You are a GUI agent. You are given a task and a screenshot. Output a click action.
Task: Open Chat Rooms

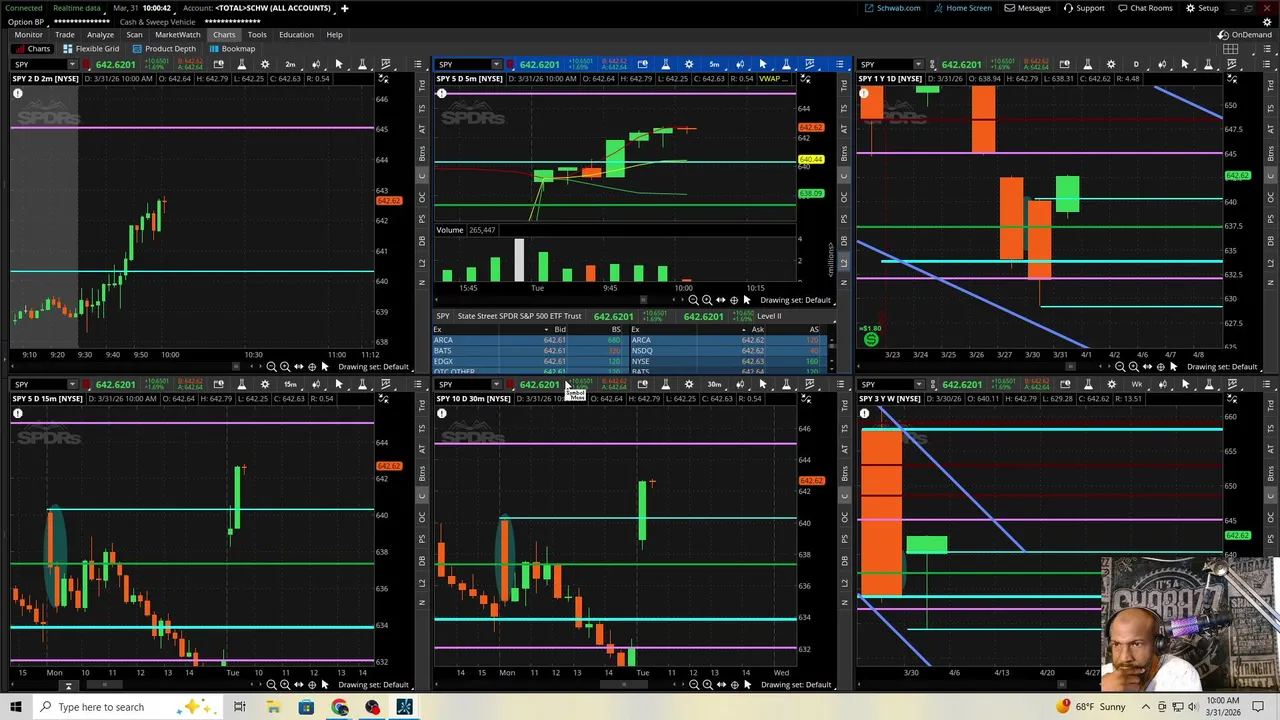point(1145,8)
